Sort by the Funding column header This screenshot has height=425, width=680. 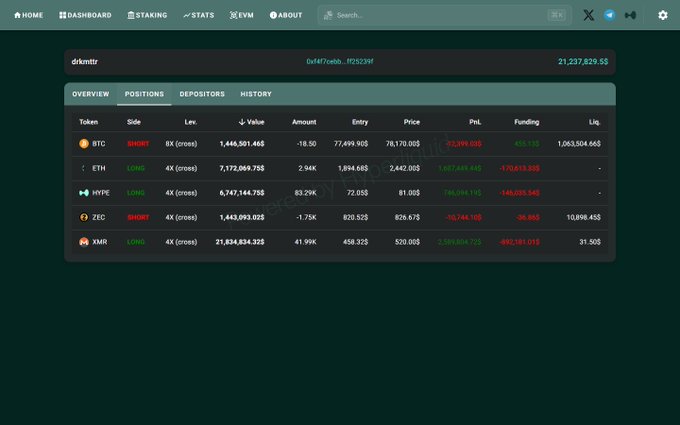pyautogui.click(x=526, y=122)
